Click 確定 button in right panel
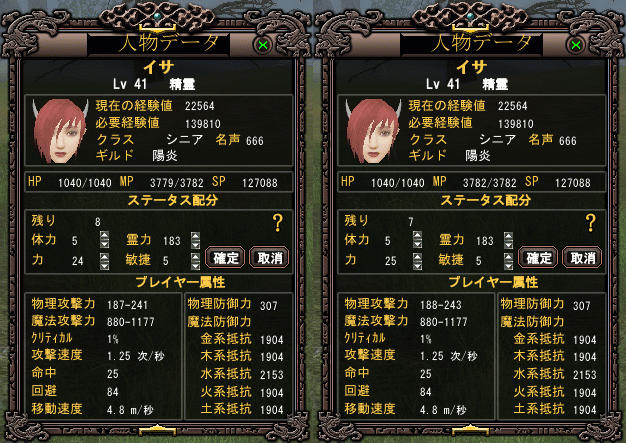626x443 pixels. click(539, 257)
